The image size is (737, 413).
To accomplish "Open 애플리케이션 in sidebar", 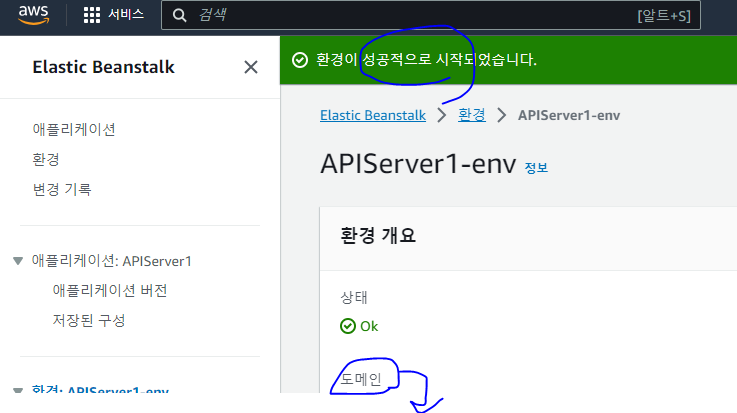I will pos(74,129).
